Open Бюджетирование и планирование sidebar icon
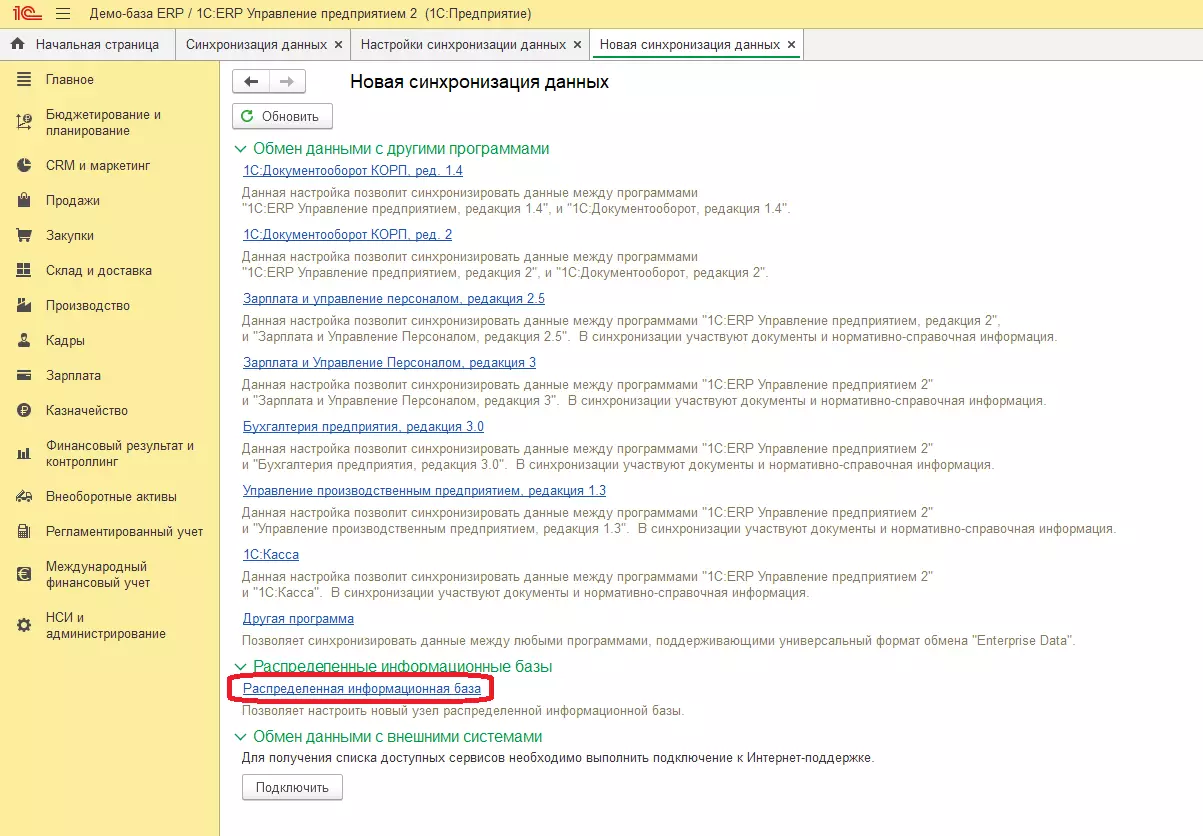The width and height of the screenshot is (1203, 836). tap(24, 123)
